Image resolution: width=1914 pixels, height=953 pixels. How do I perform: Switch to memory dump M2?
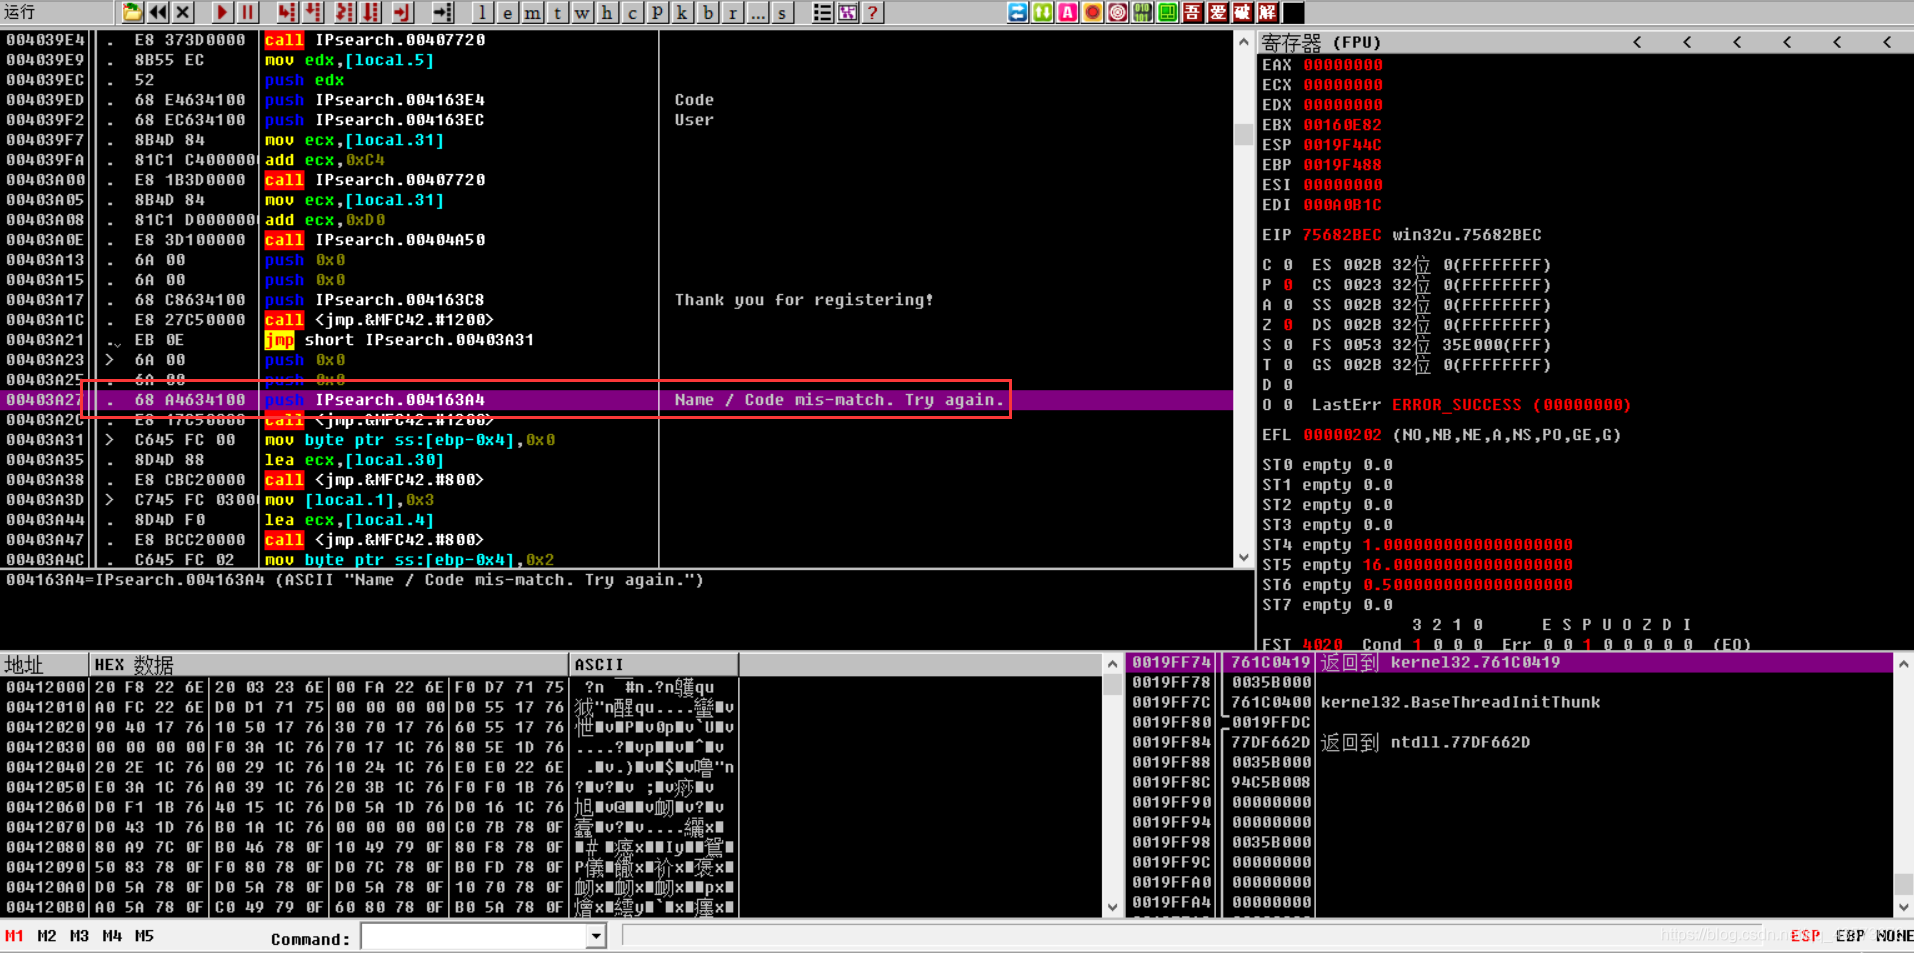pyautogui.click(x=47, y=936)
